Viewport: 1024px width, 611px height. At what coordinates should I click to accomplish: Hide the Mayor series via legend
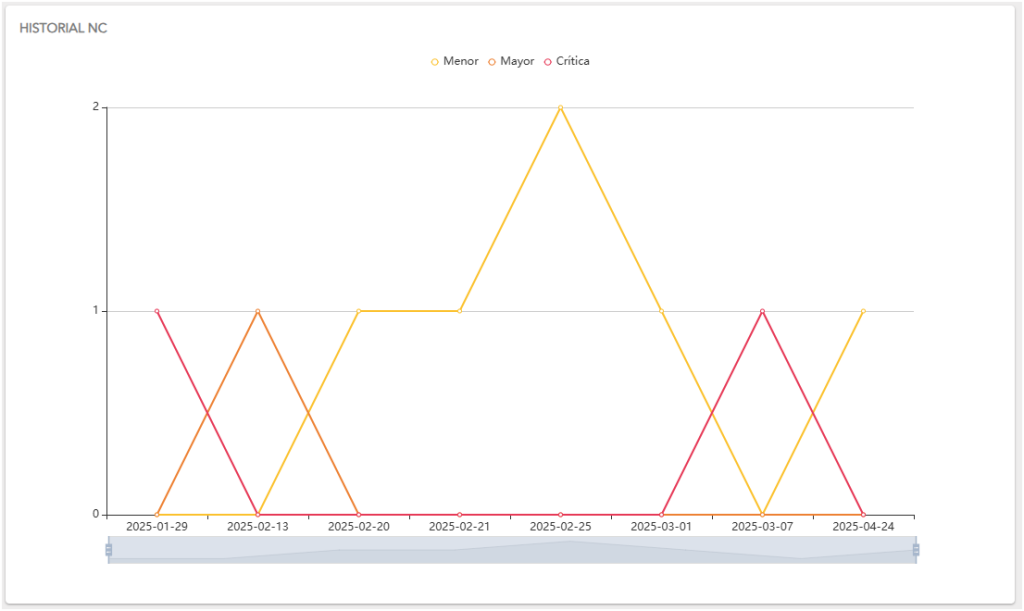pyautogui.click(x=511, y=61)
